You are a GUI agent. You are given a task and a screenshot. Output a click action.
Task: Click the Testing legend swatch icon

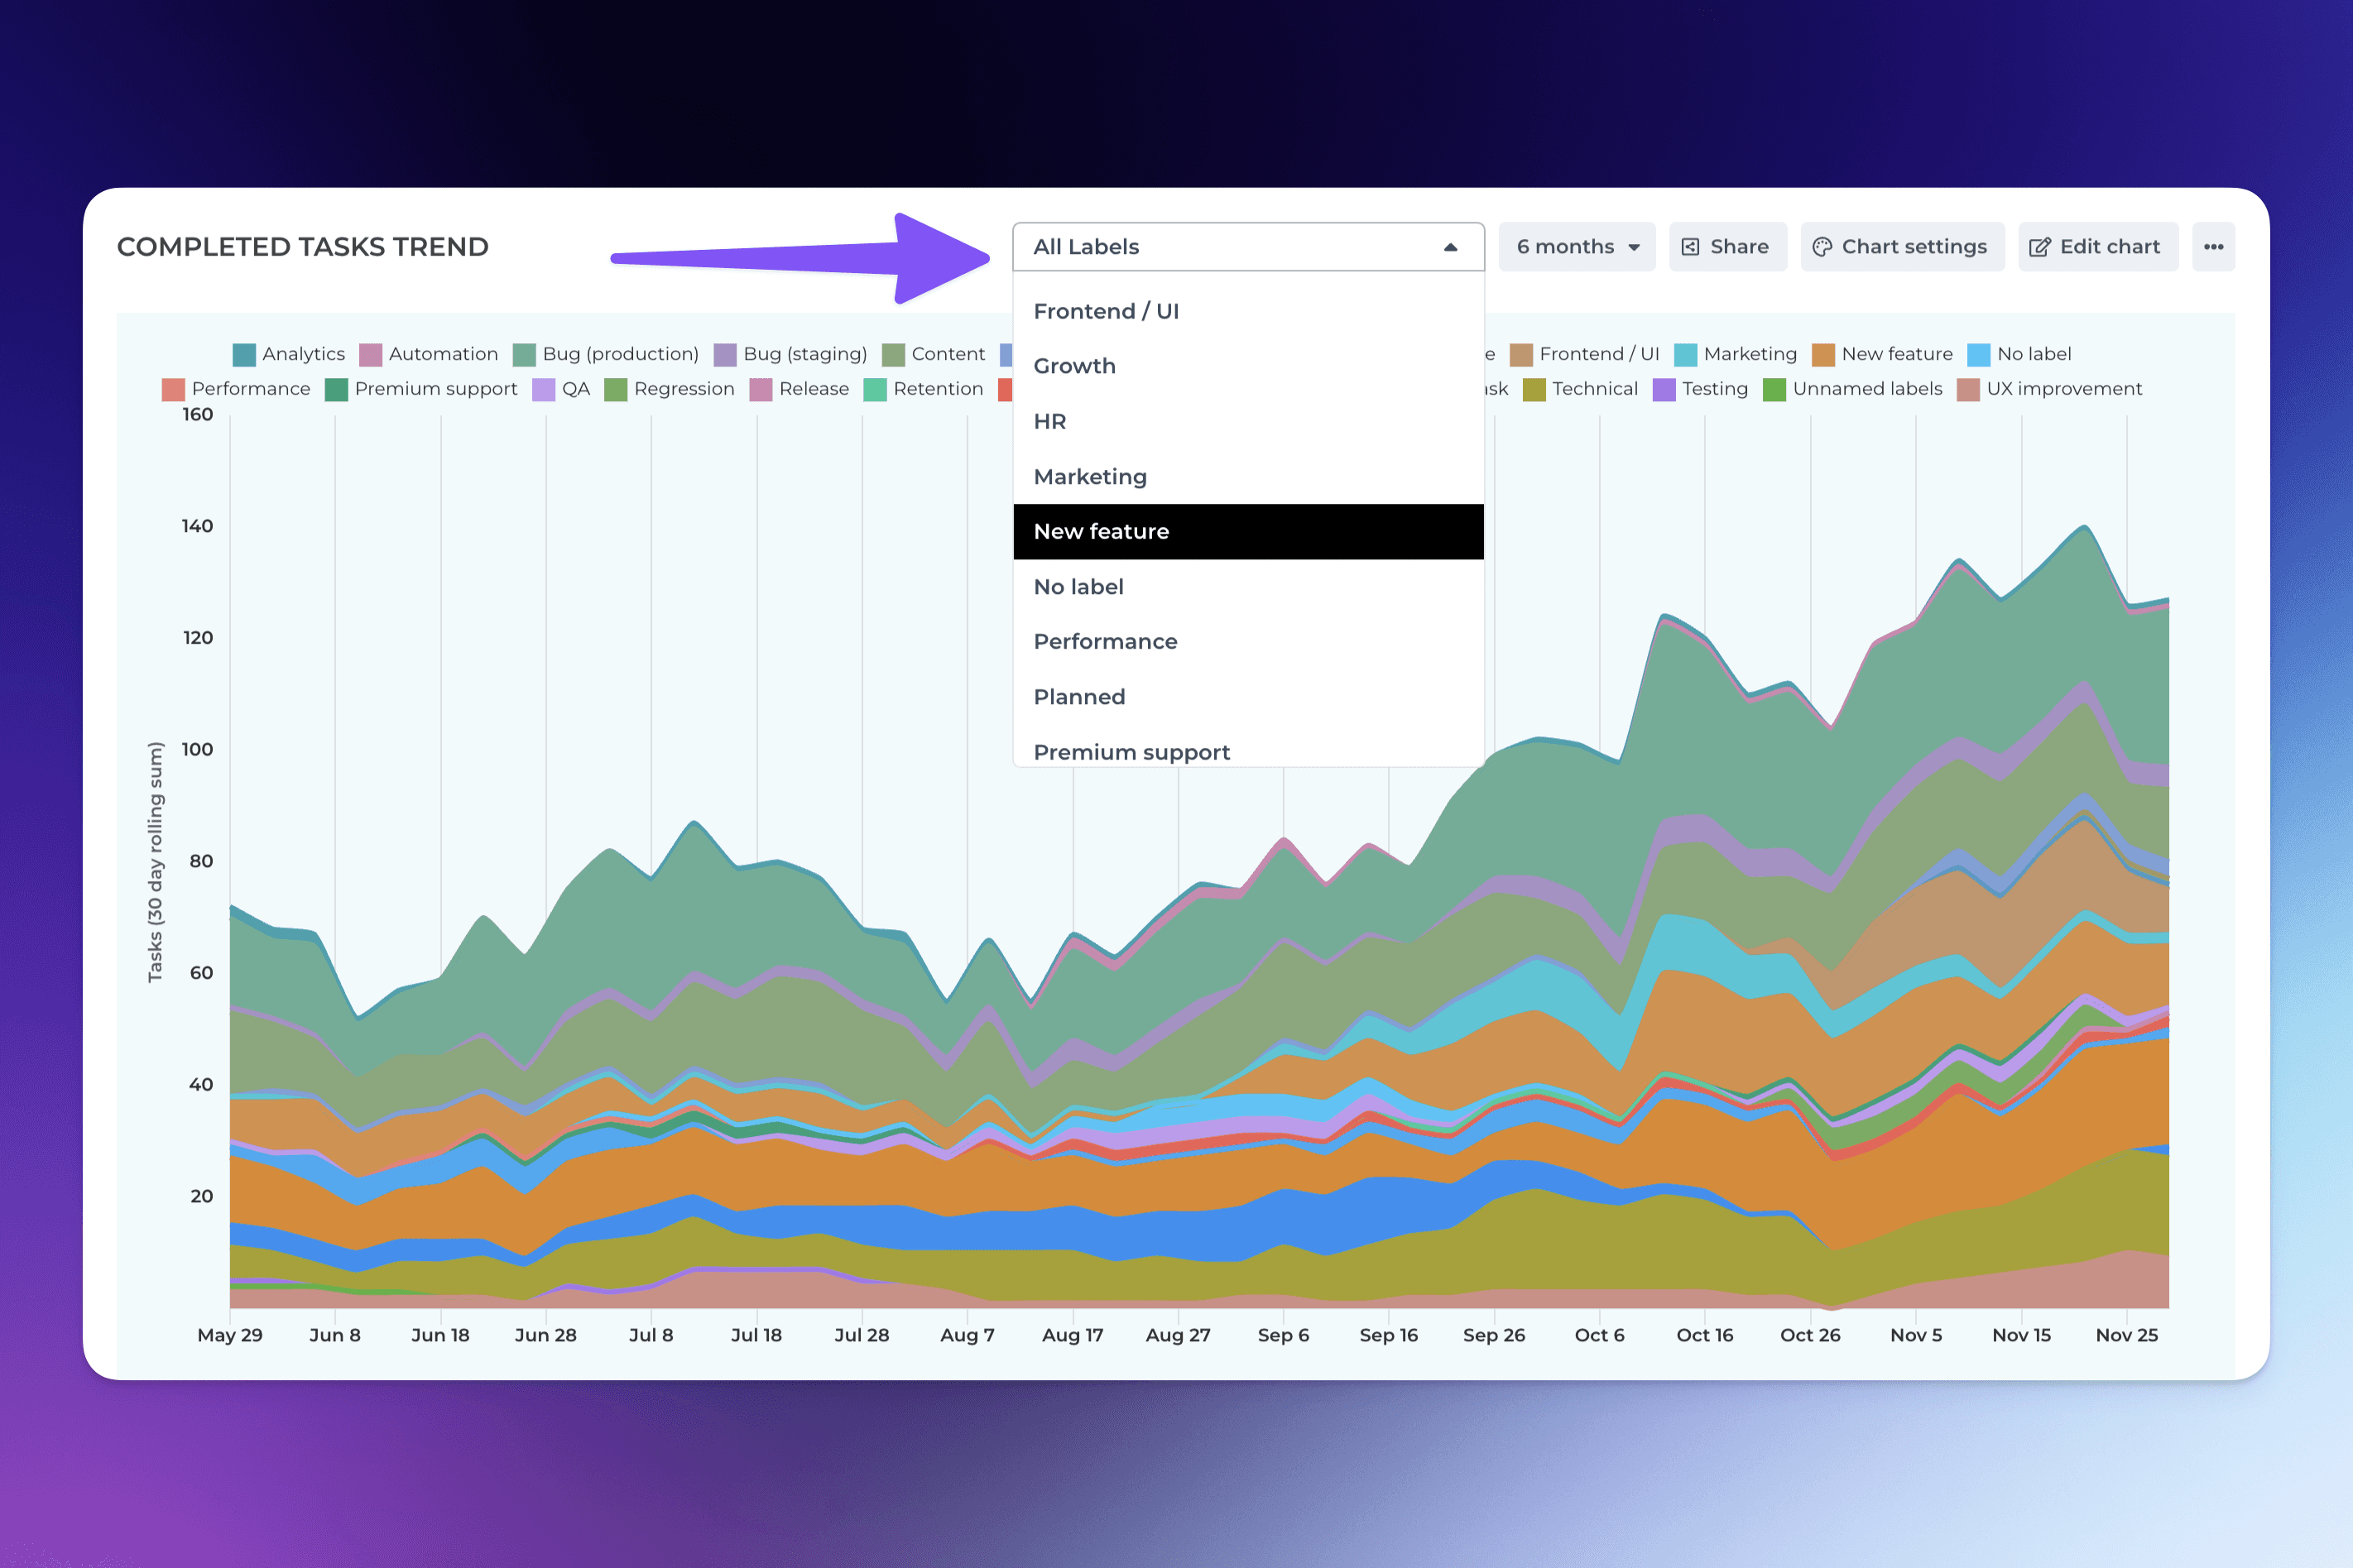[1664, 390]
